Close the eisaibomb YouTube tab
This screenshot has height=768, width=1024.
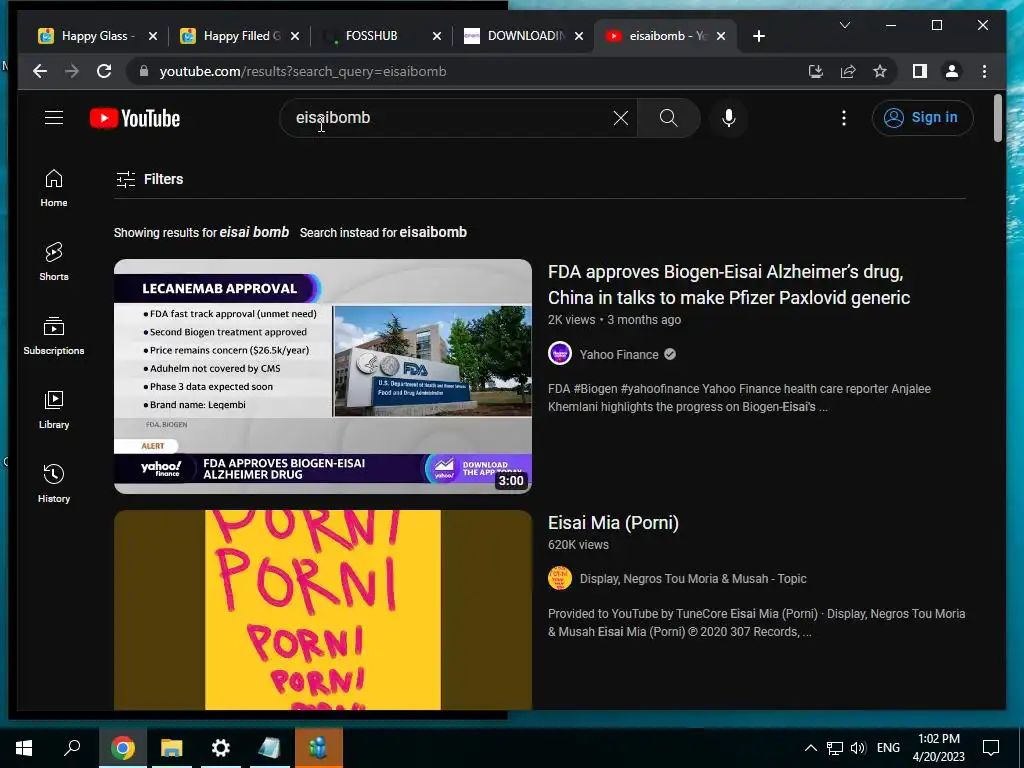click(721, 36)
